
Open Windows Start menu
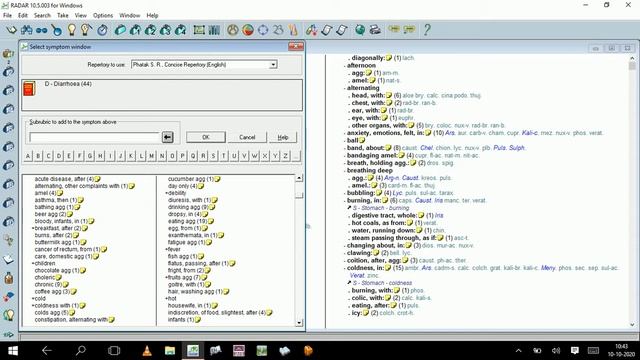(x=13, y=351)
